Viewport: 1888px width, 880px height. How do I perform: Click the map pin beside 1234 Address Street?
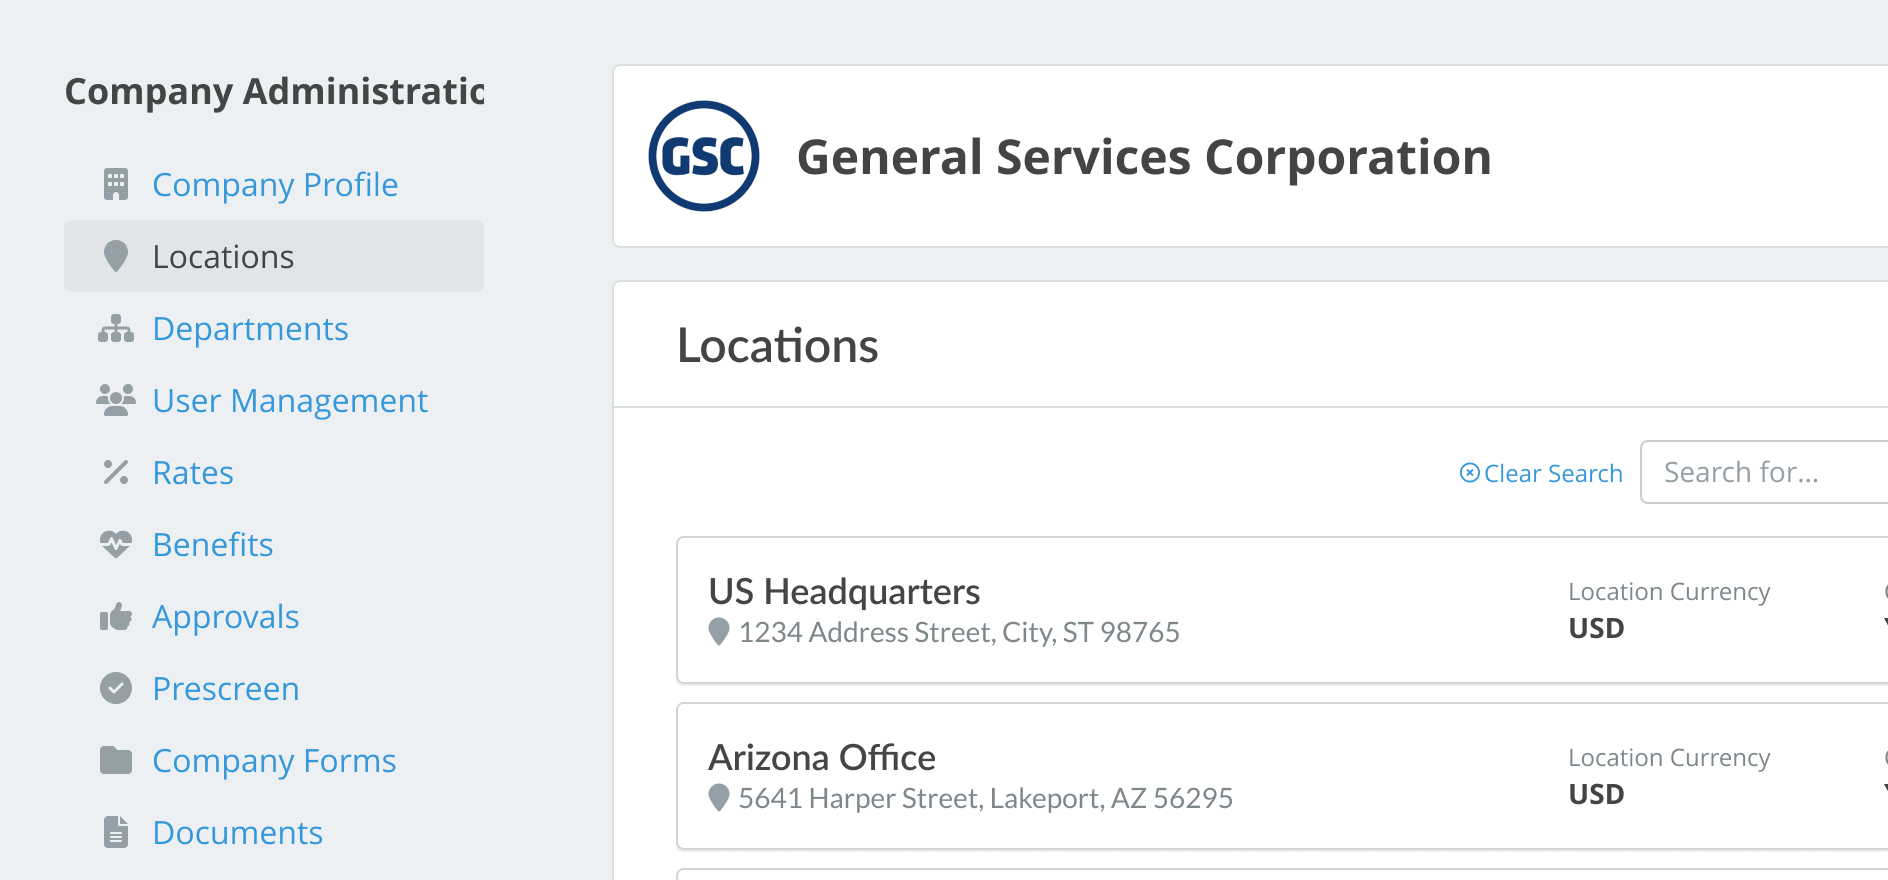[718, 632]
